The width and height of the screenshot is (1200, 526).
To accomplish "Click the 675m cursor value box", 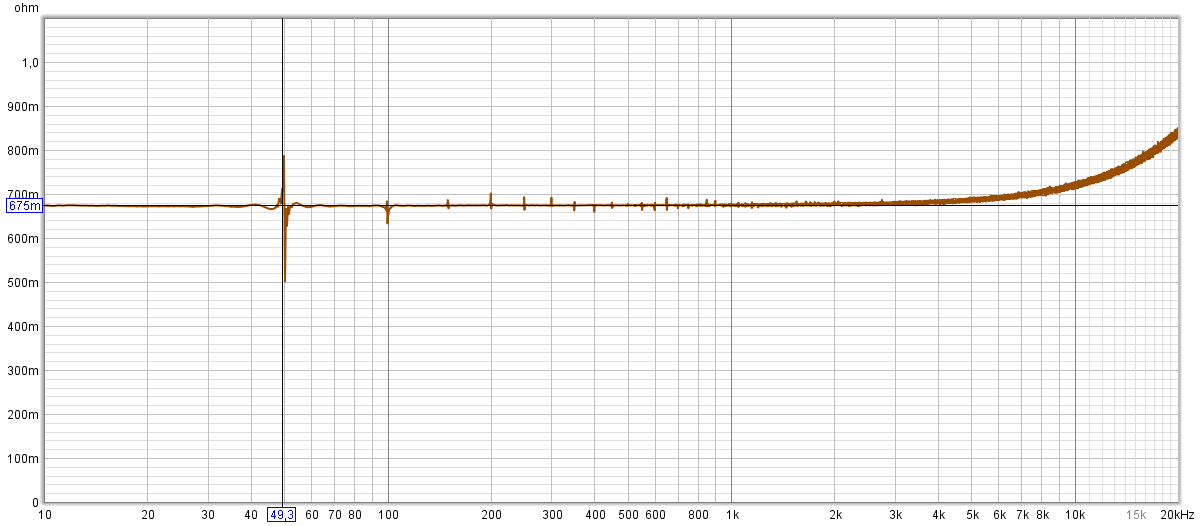I will tap(25, 206).
